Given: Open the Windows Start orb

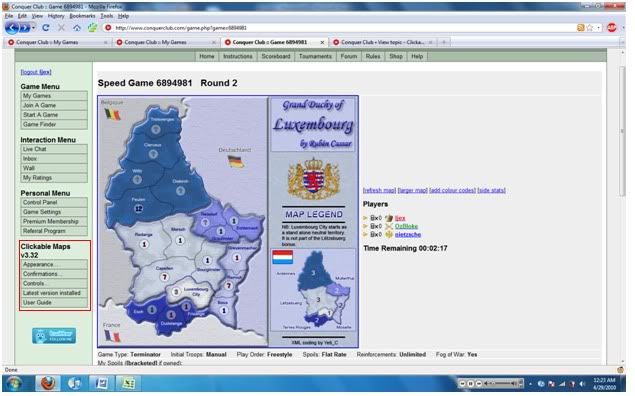Looking at the screenshot, I should click(x=14, y=383).
